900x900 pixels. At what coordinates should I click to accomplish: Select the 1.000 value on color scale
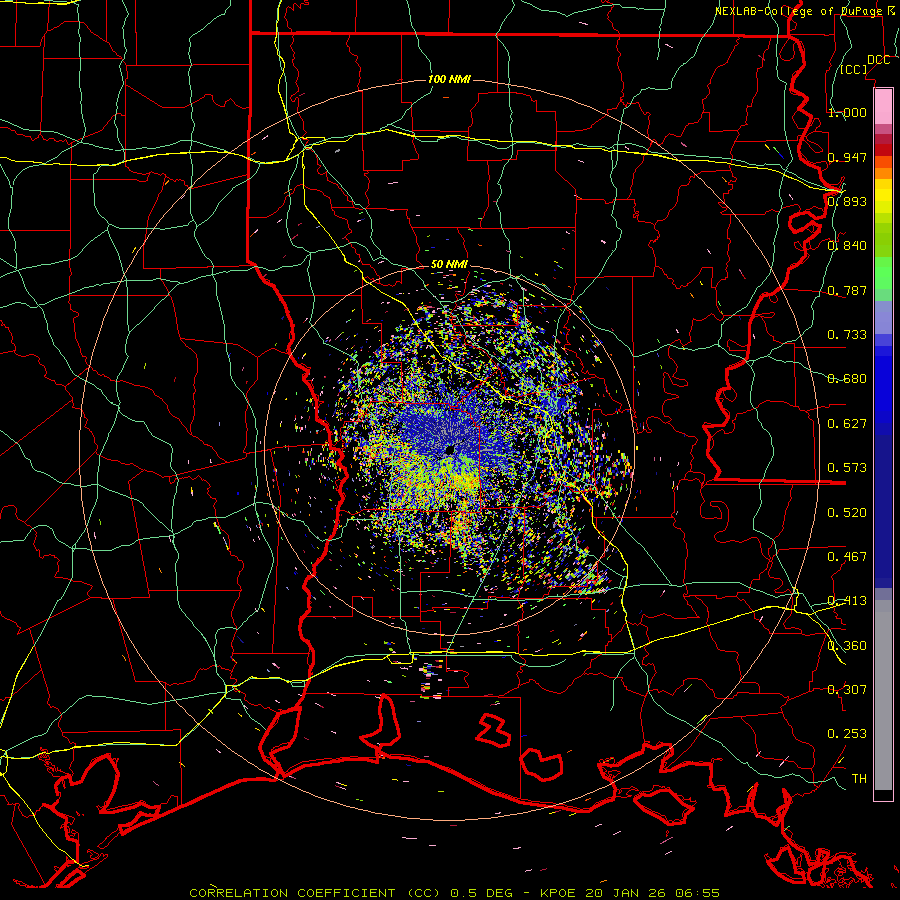point(847,112)
